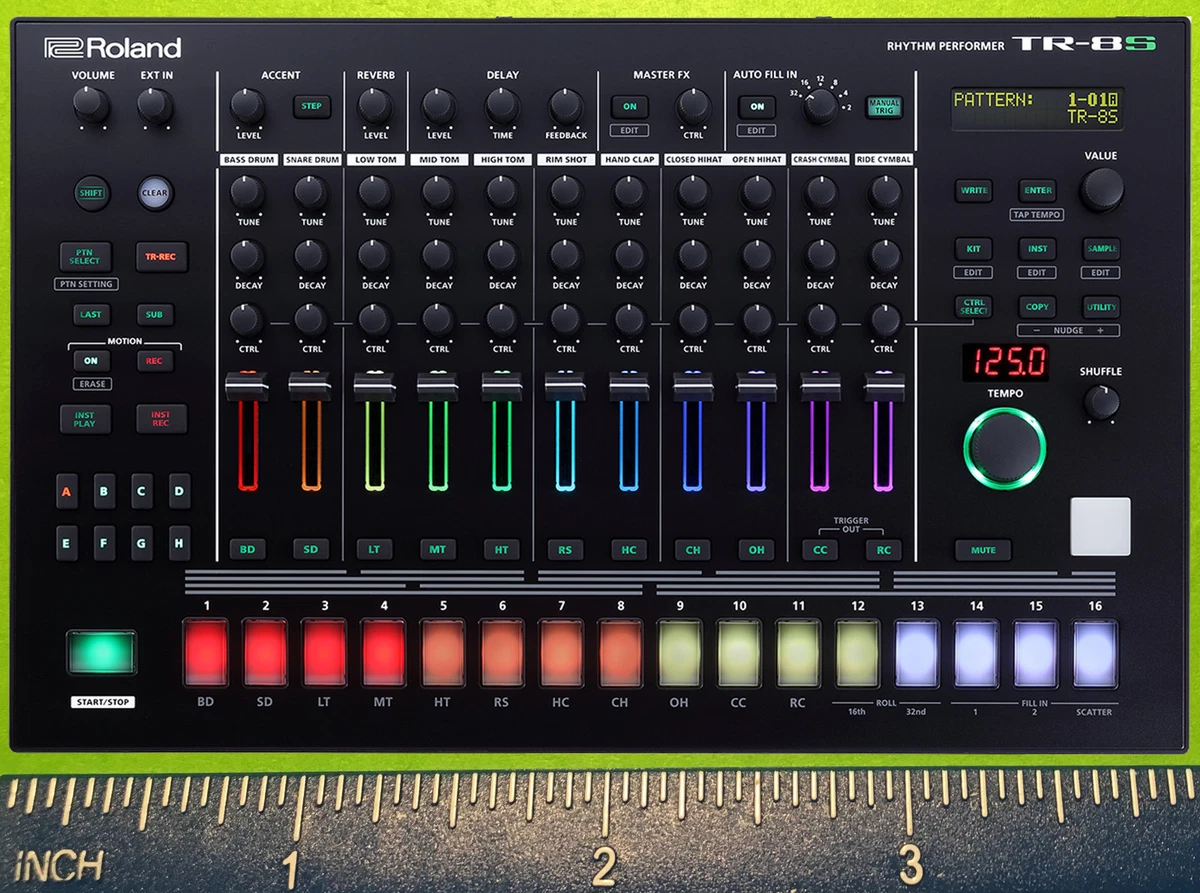Select the PTN SELECT button

tap(85, 257)
